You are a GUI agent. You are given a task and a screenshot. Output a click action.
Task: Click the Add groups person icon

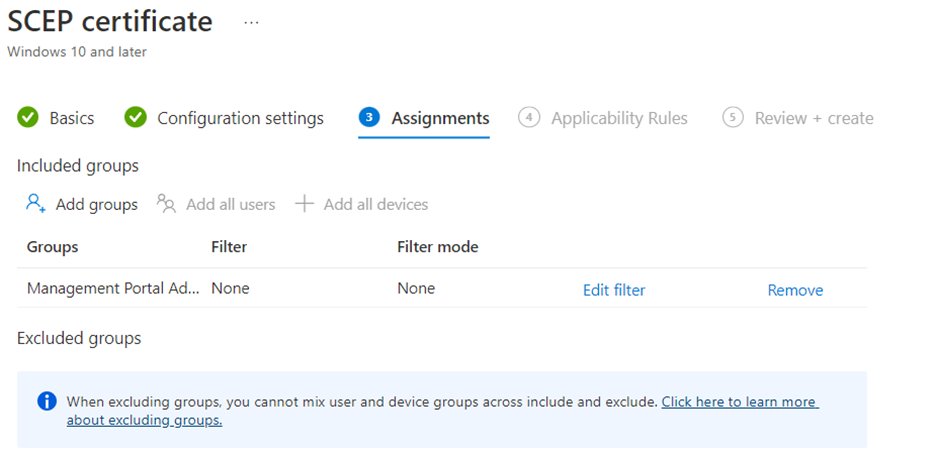36,204
